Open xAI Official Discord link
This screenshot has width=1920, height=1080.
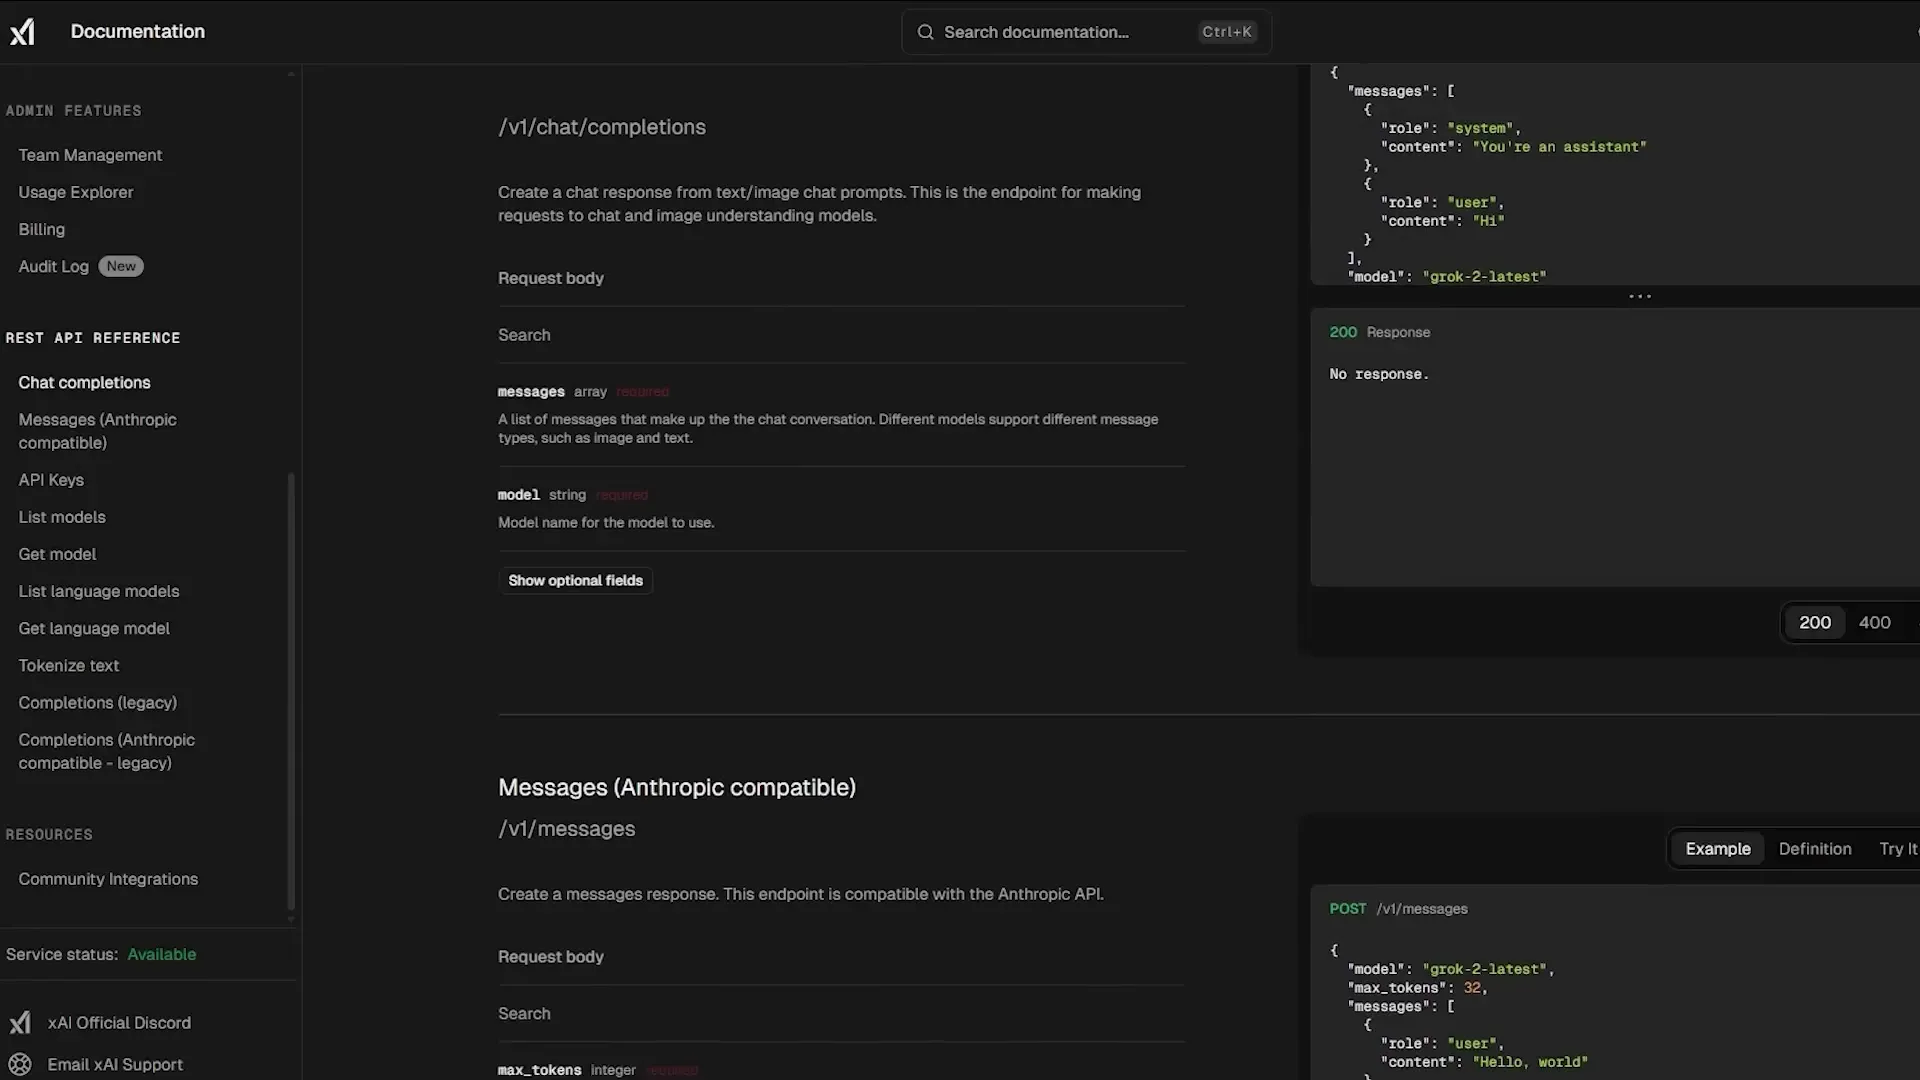tap(119, 1023)
